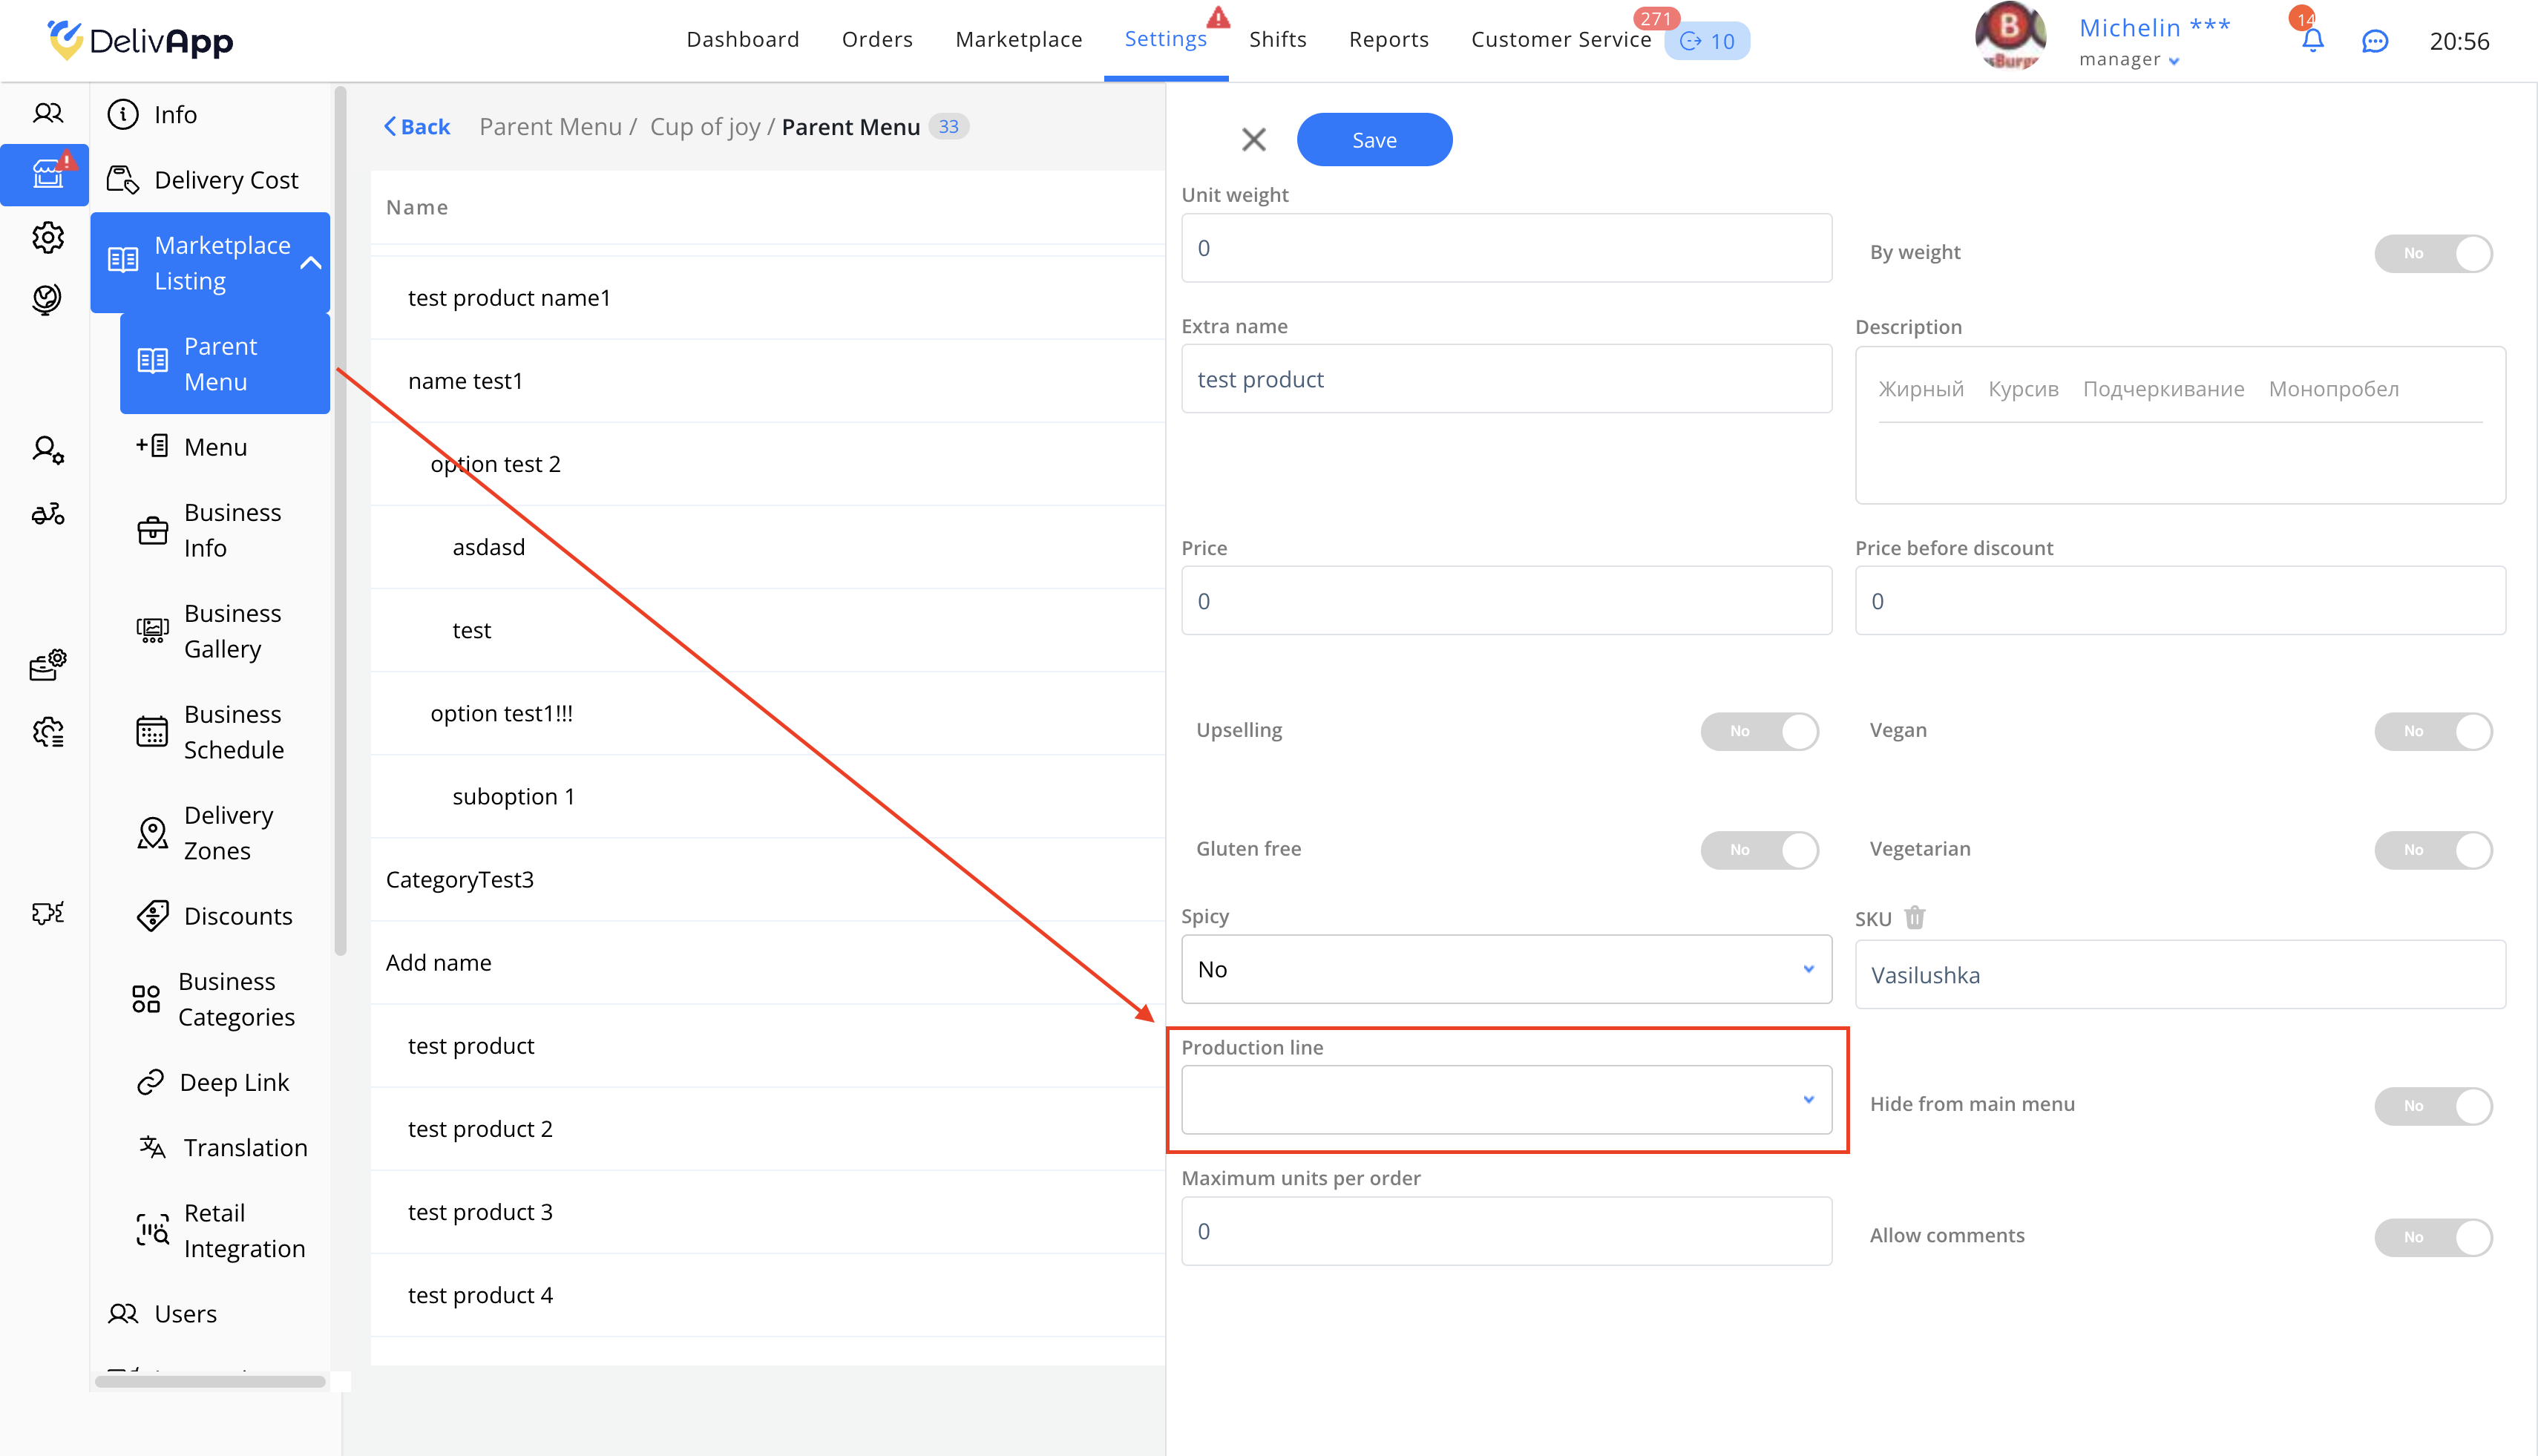This screenshot has height=1456, width=2538.
Task: Click the notification bell icon
Action: 2312,41
